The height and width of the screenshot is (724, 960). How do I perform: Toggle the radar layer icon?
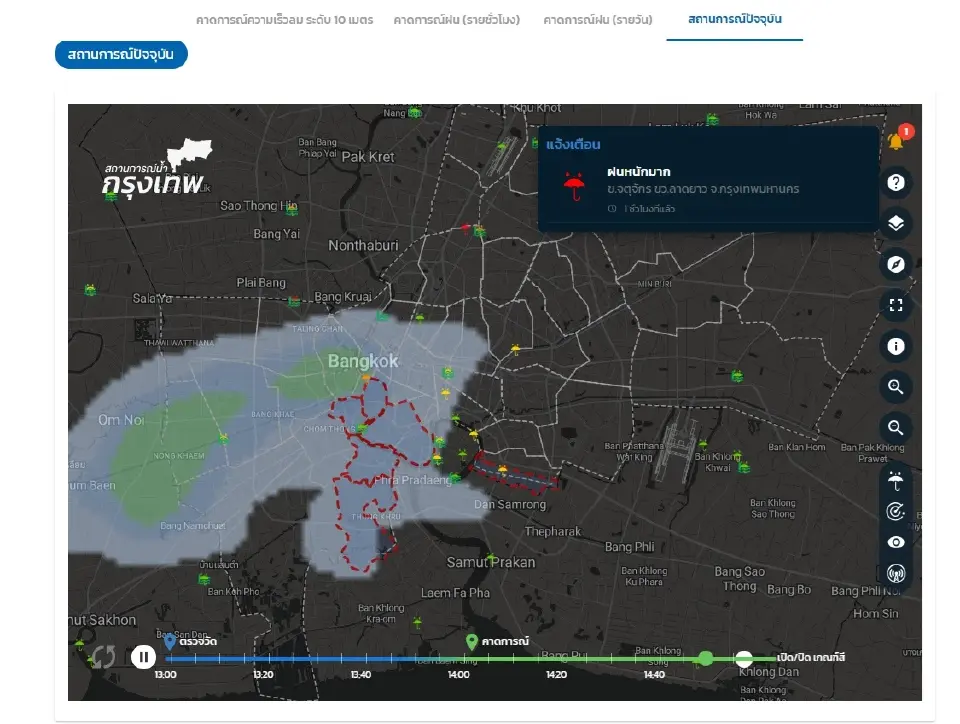click(x=896, y=512)
